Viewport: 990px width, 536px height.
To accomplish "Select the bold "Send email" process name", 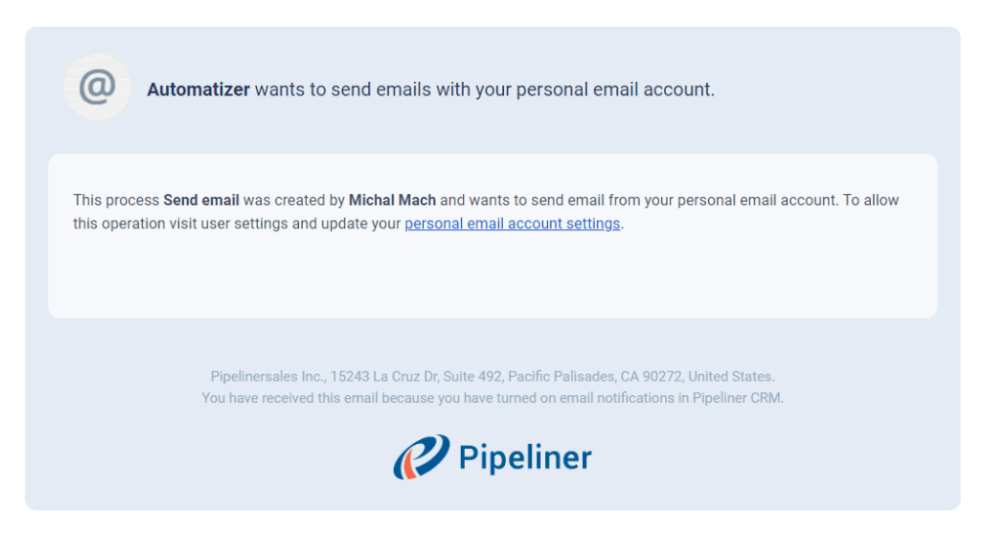I will [201, 200].
